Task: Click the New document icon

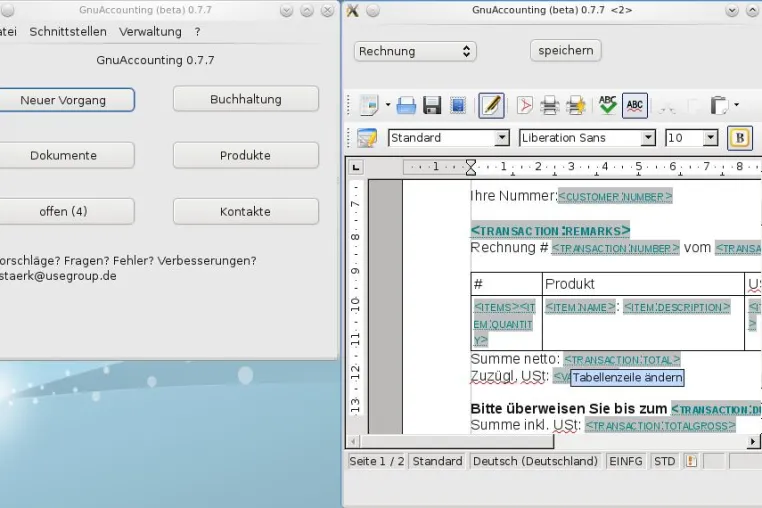Action: click(x=369, y=105)
